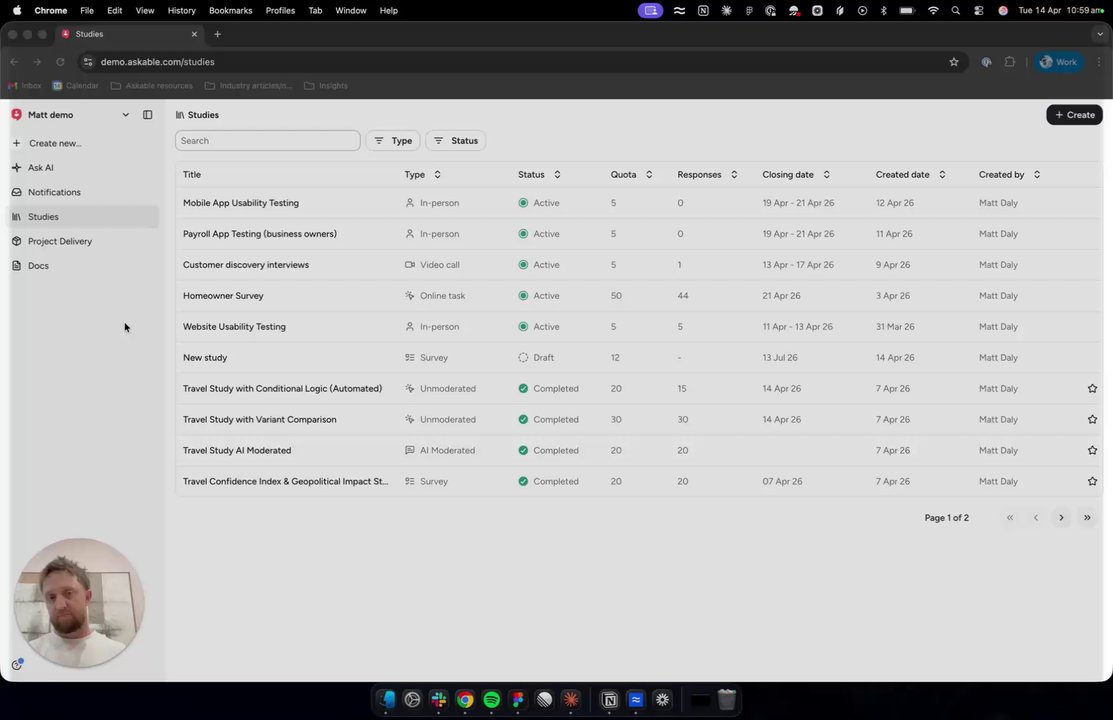The height and width of the screenshot is (720, 1113).
Task: Open the History menu
Action: point(181,11)
